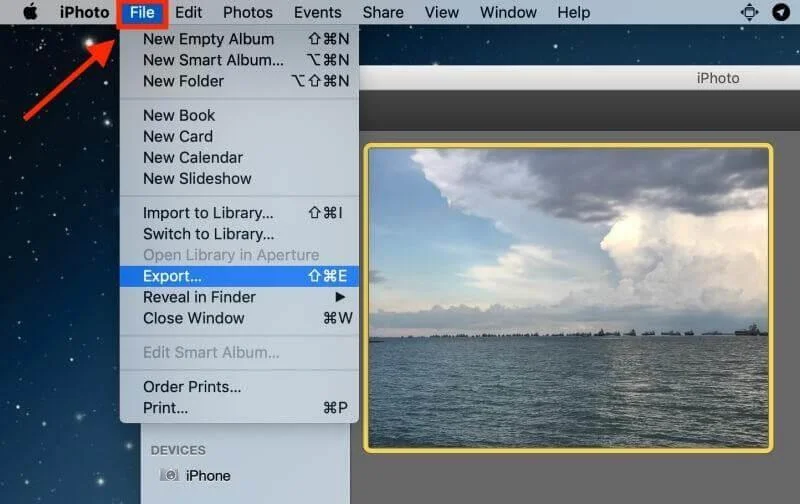Viewport: 800px width, 504px height.
Task: Open the Share menu
Action: click(383, 13)
